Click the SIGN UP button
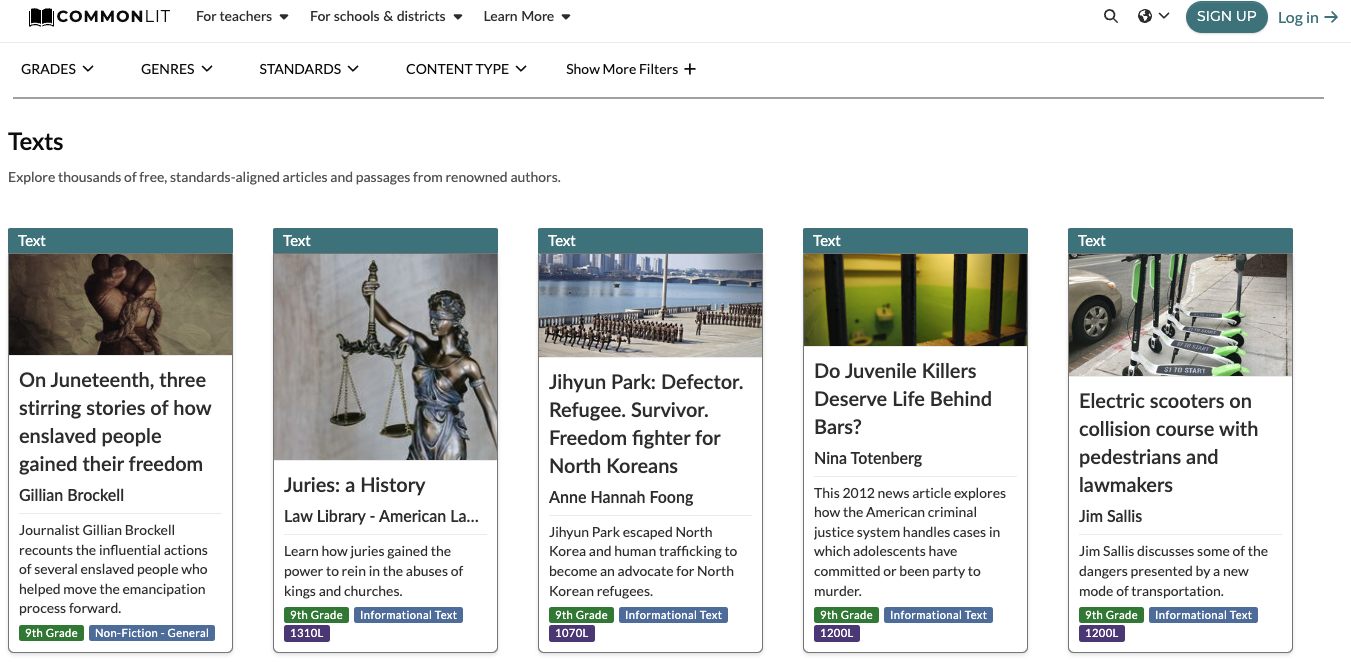Screen dimensions: 1351x662 pyautogui.click(x=1226, y=16)
